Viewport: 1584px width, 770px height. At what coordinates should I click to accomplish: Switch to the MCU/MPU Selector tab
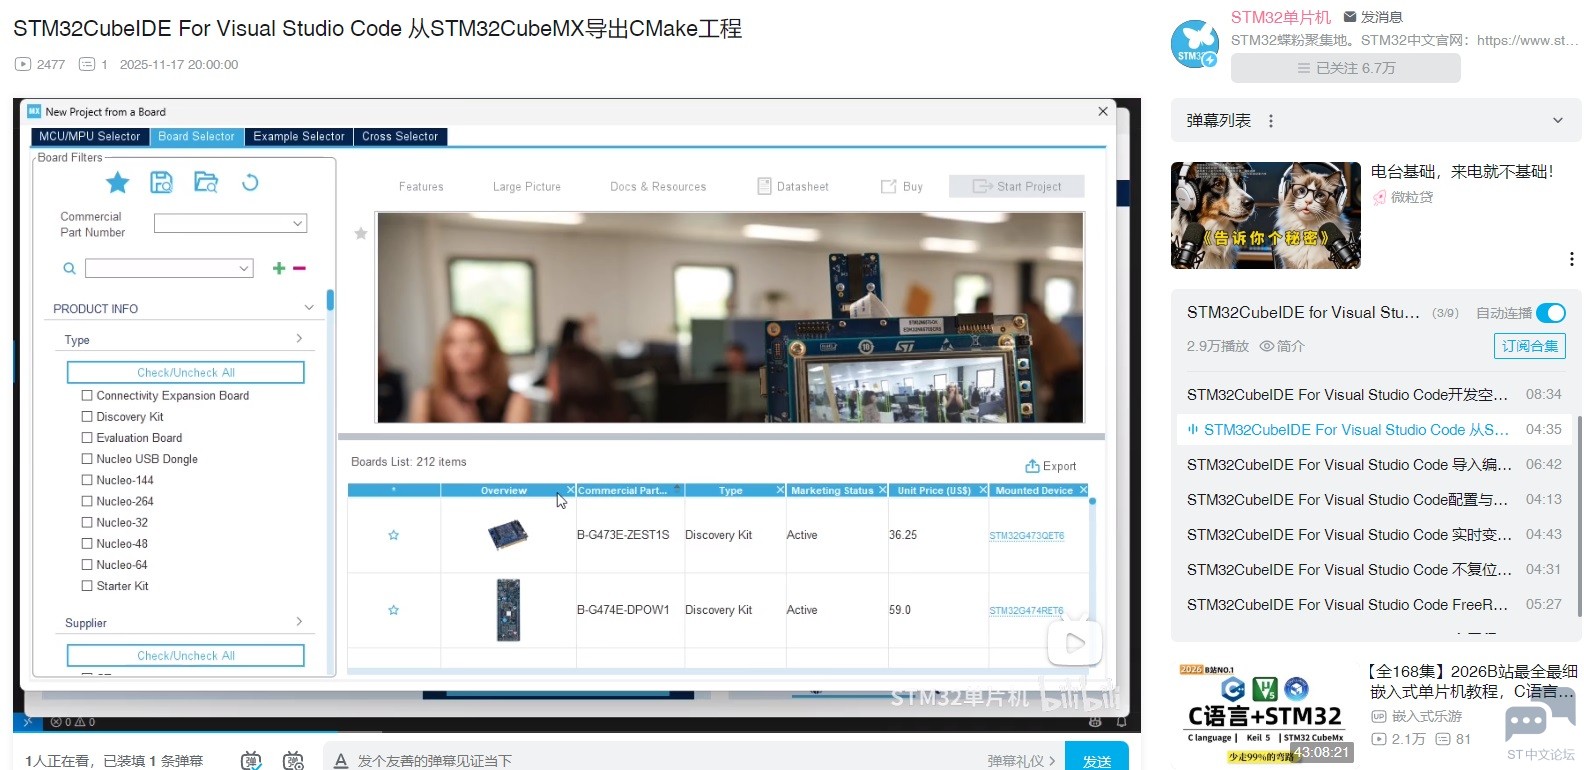89,137
